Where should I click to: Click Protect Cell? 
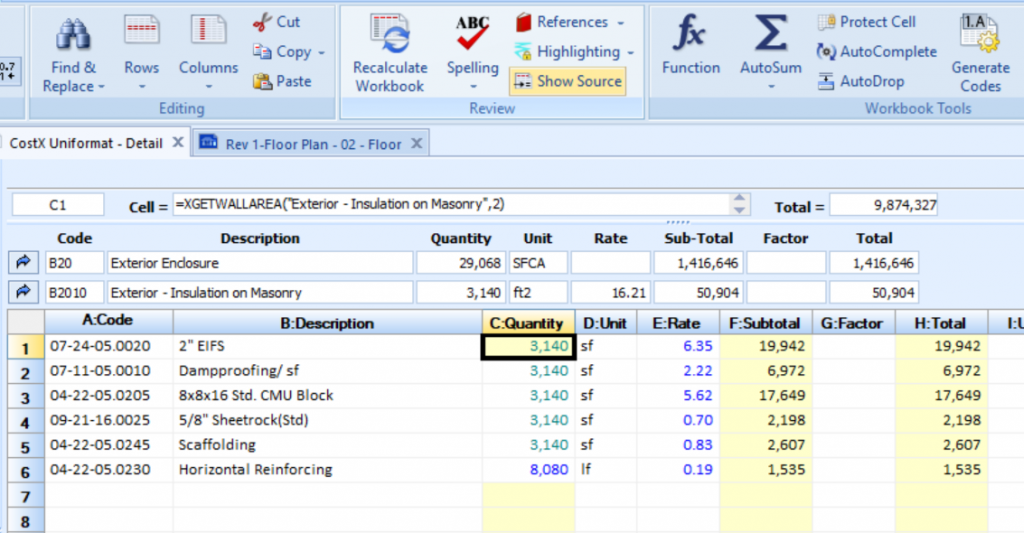867,22
